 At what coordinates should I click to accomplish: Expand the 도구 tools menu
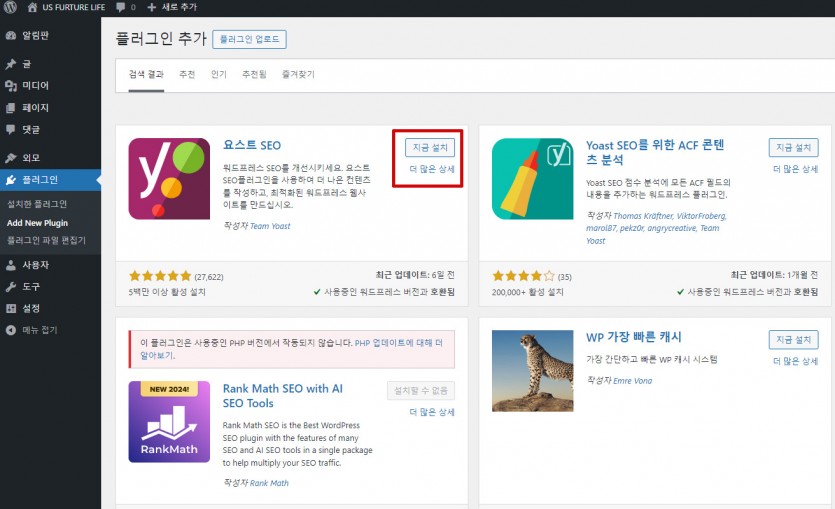[x=30, y=287]
